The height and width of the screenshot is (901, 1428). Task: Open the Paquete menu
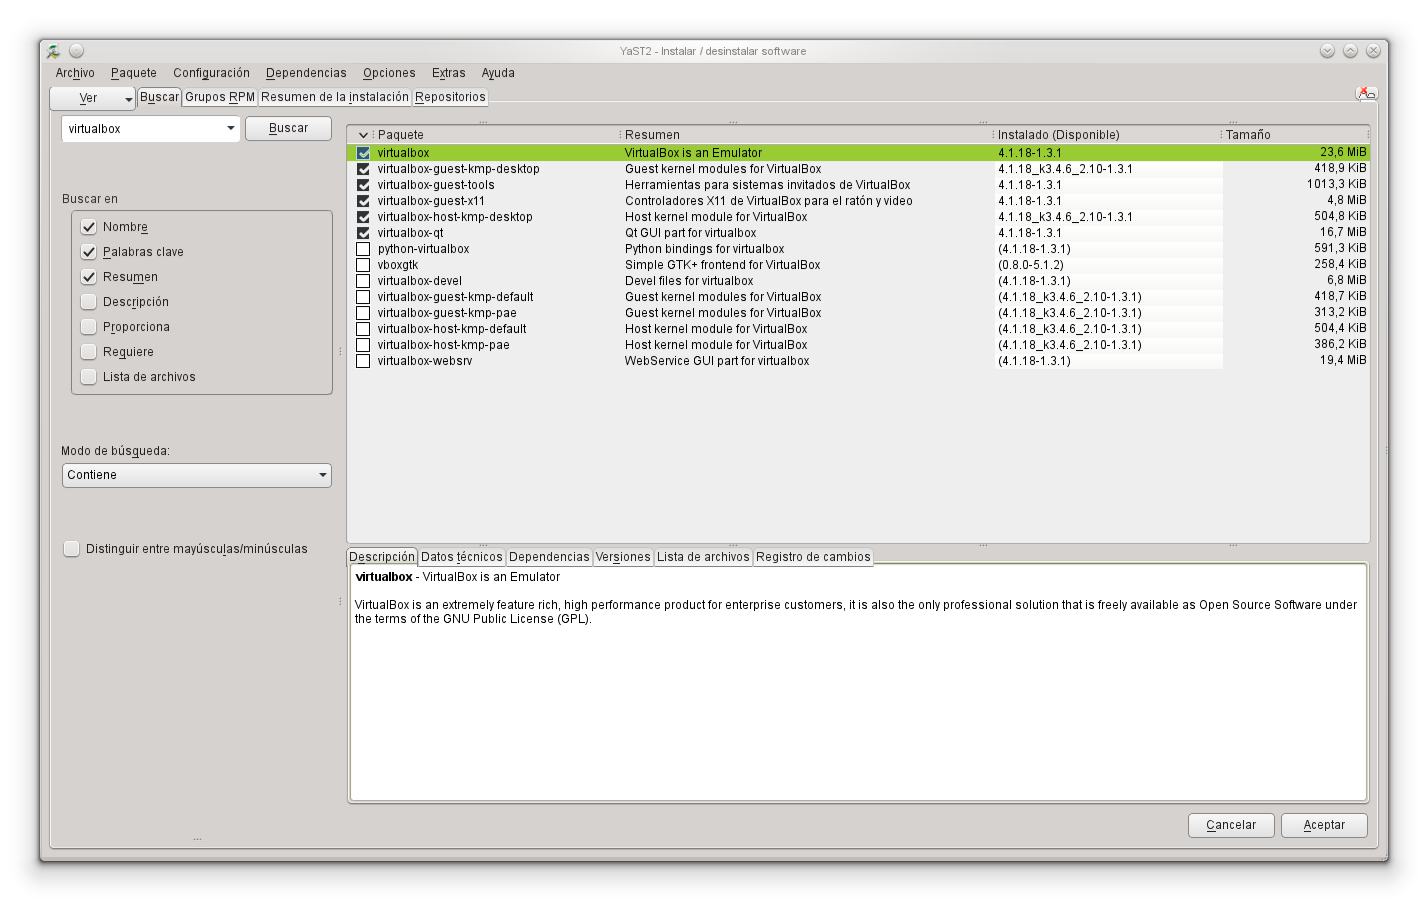(x=134, y=73)
